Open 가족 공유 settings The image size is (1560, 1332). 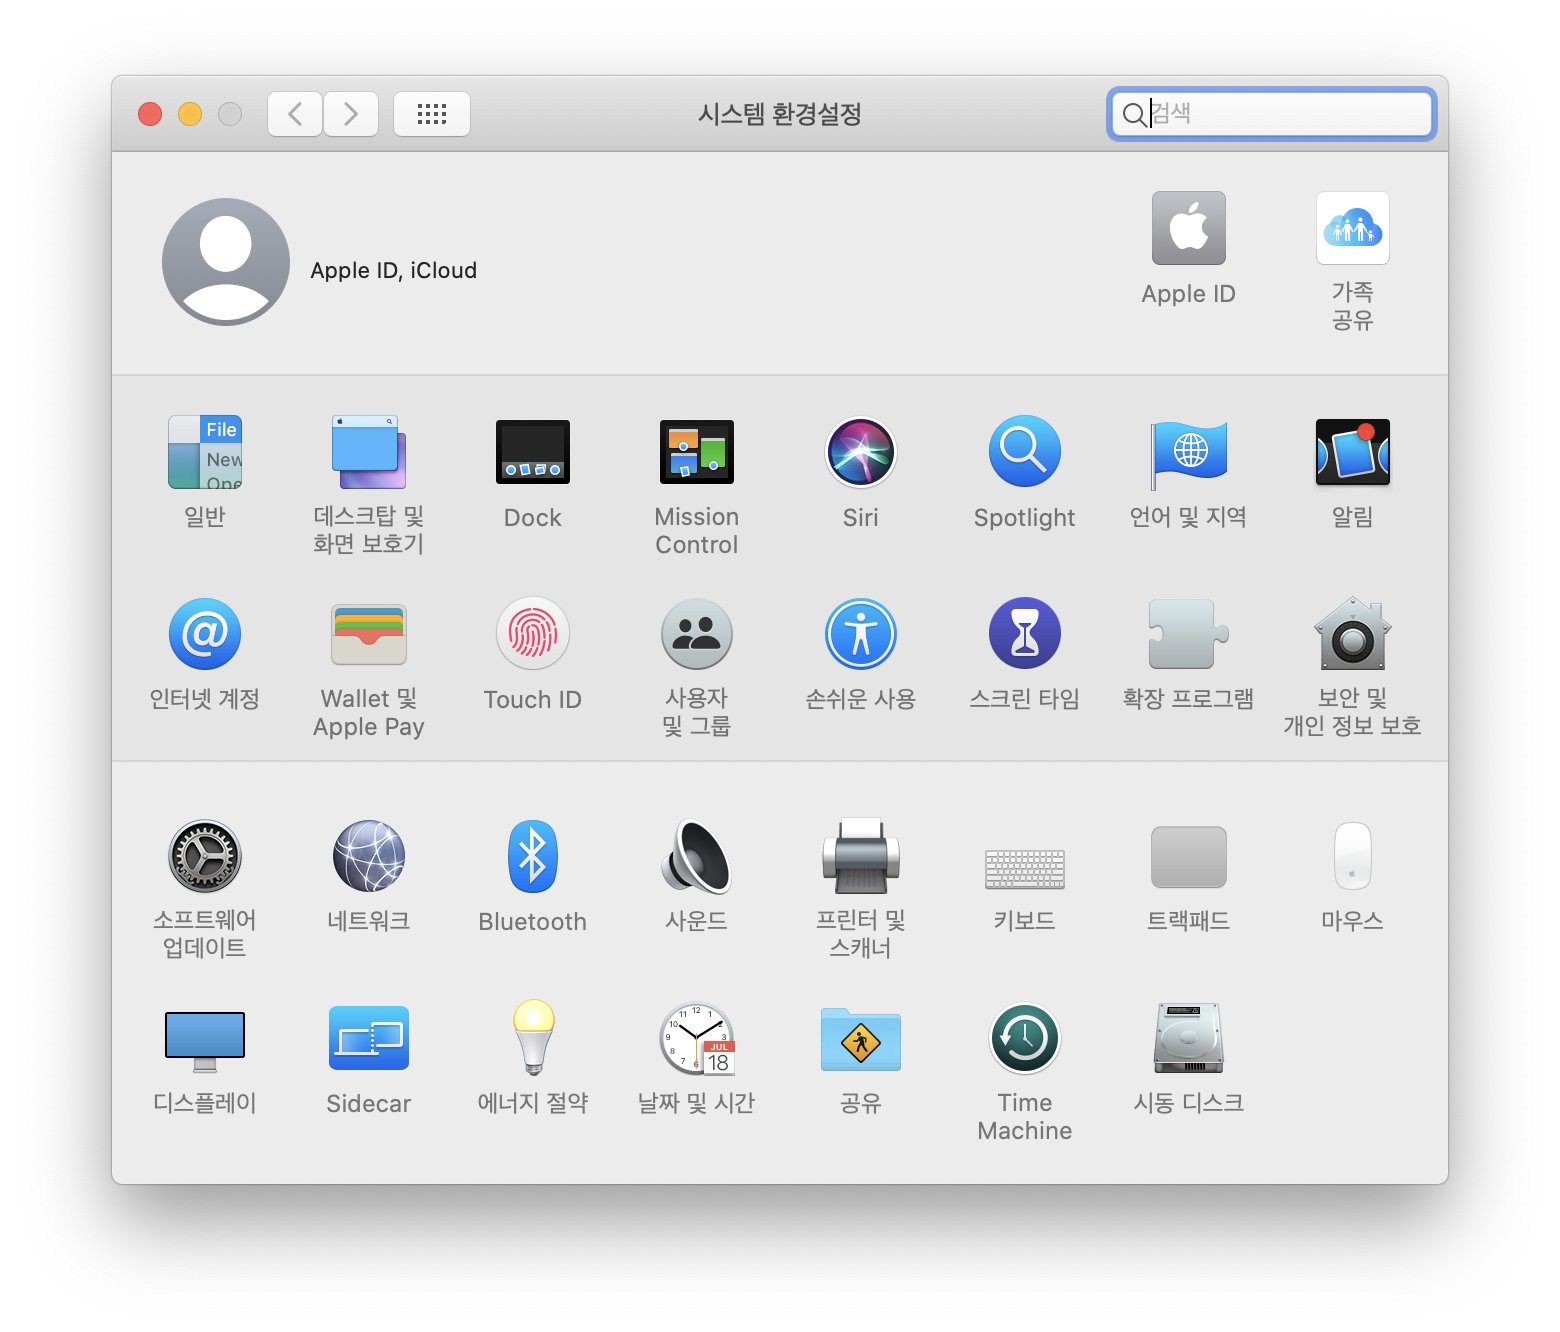tap(1352, 229)
